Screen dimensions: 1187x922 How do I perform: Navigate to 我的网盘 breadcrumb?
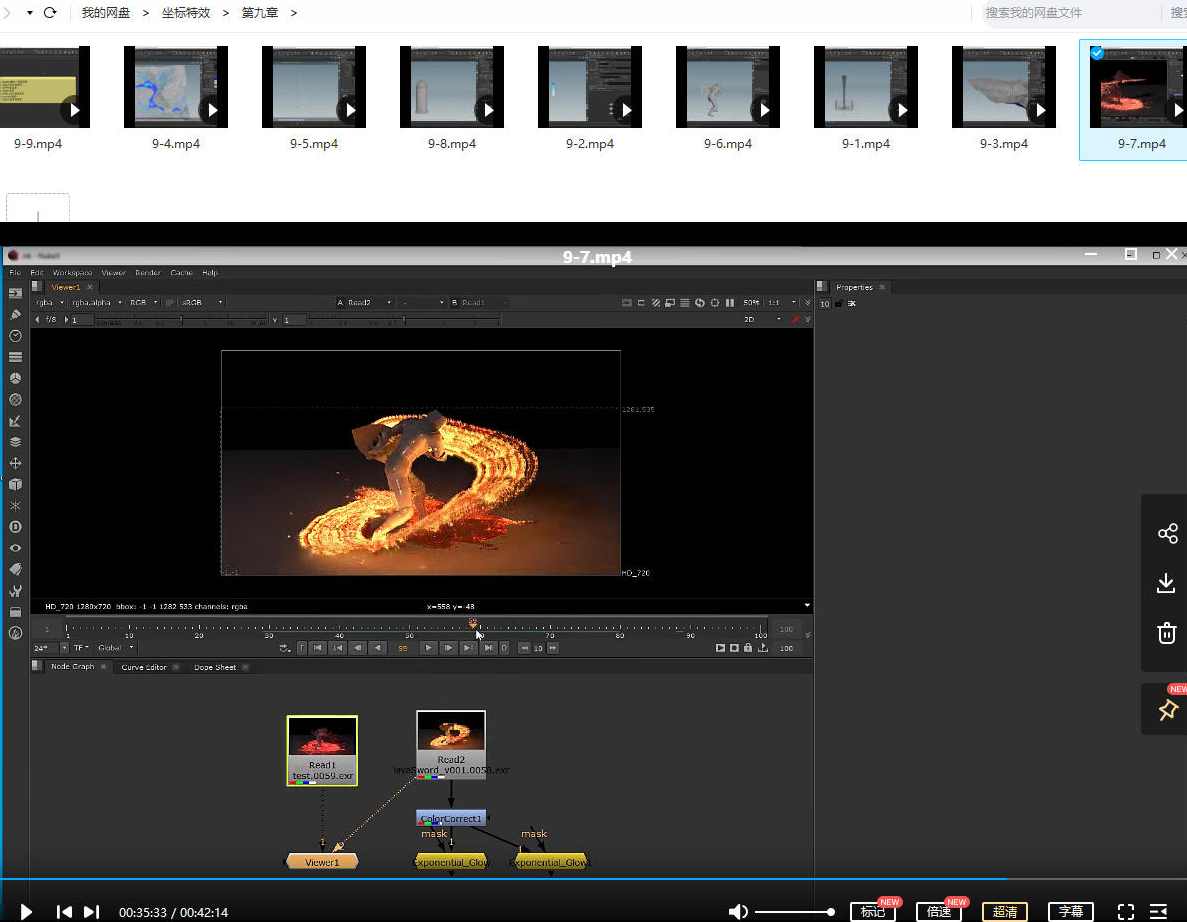coord(106,13)
